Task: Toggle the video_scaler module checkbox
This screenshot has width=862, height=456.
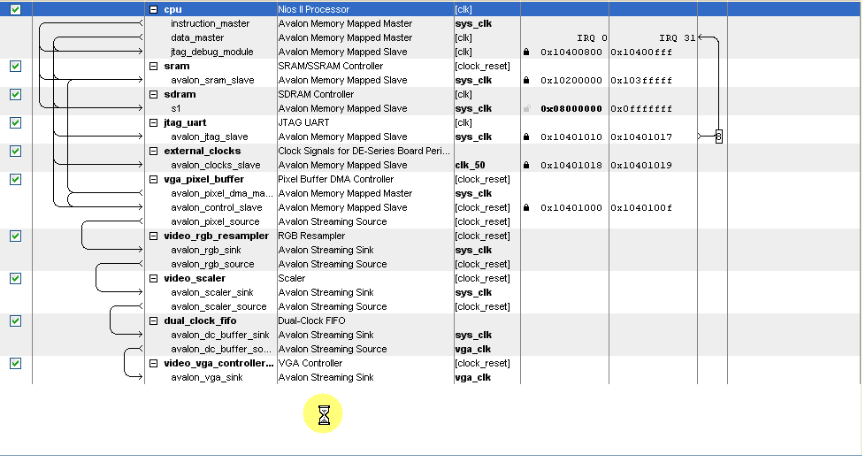Action: [15, 278]
